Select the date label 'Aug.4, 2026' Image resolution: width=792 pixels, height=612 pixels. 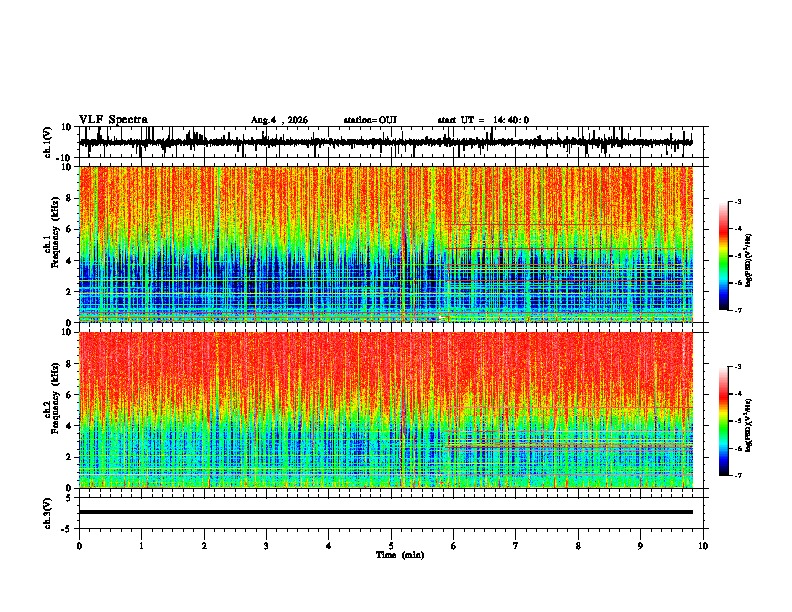tap(279, 120)
